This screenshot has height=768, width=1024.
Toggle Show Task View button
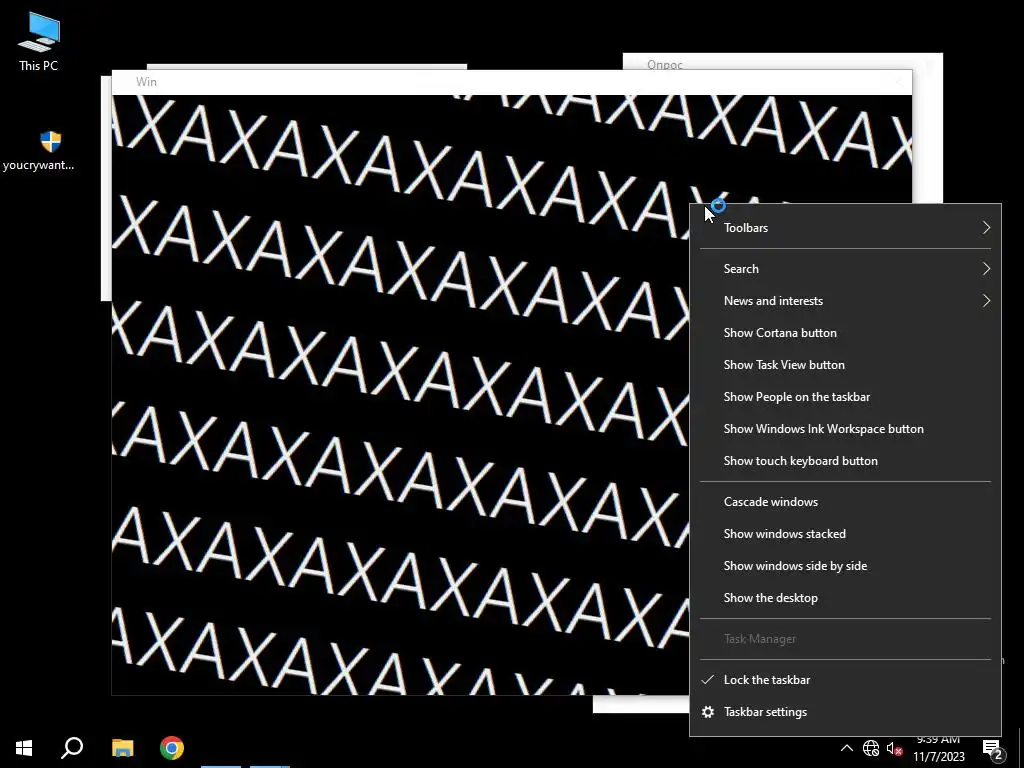click(845, 365)
